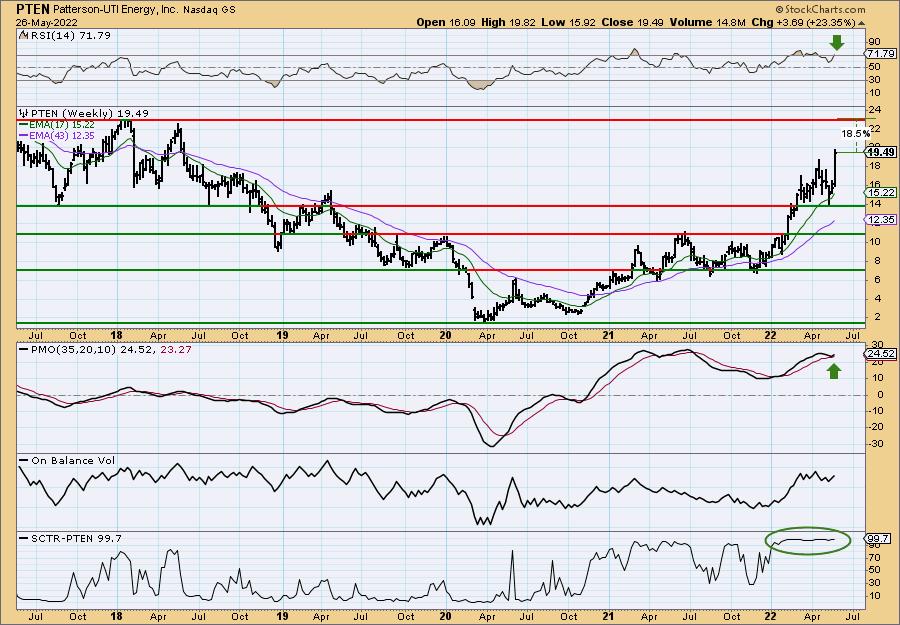The image size is (900, 625).
Task: Select the EMA(17) 15.22 legend text
Action: (x=63, y=125)
